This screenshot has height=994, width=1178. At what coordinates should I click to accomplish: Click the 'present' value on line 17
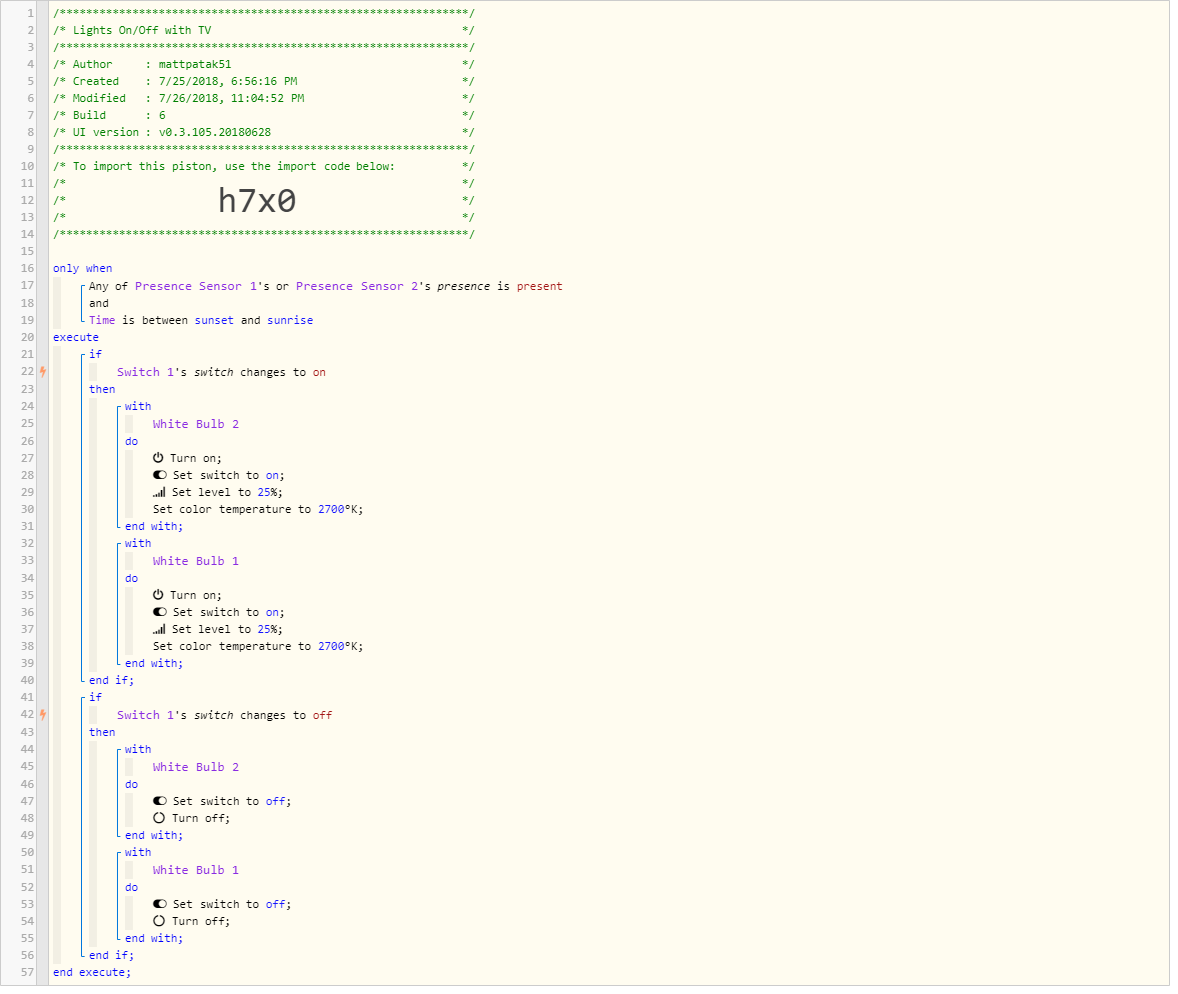pyautogui.click(x=539, y=286)
